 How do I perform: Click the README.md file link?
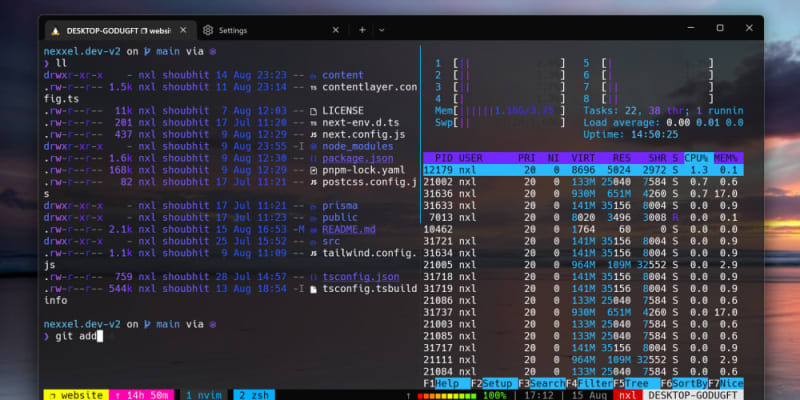point(350,228)
